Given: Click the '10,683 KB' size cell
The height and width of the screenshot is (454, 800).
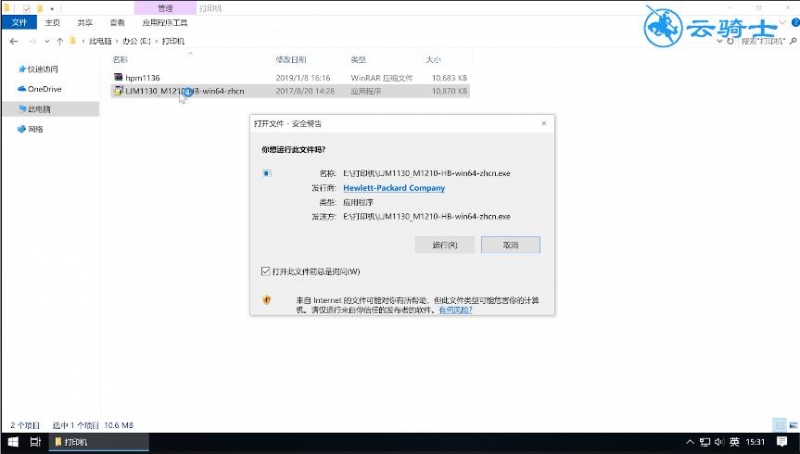Looking at the screenshot, I should point(449,78).
